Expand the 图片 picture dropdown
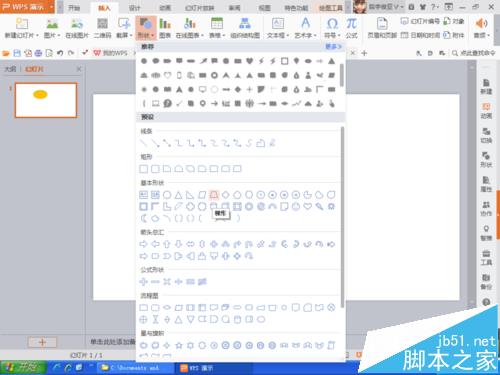This screenshot has width=500, height=375. [x=59, y=35]
